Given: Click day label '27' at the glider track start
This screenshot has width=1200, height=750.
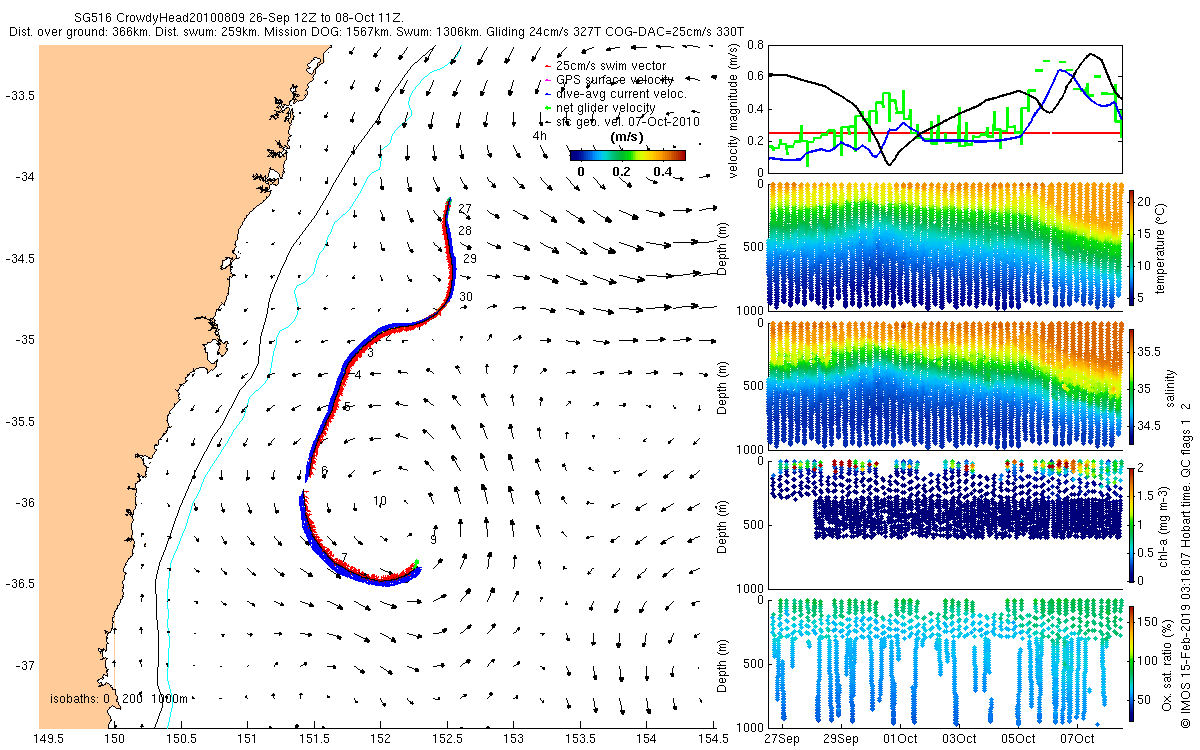Looking at the screenshot, I should [x=465, y=210].
